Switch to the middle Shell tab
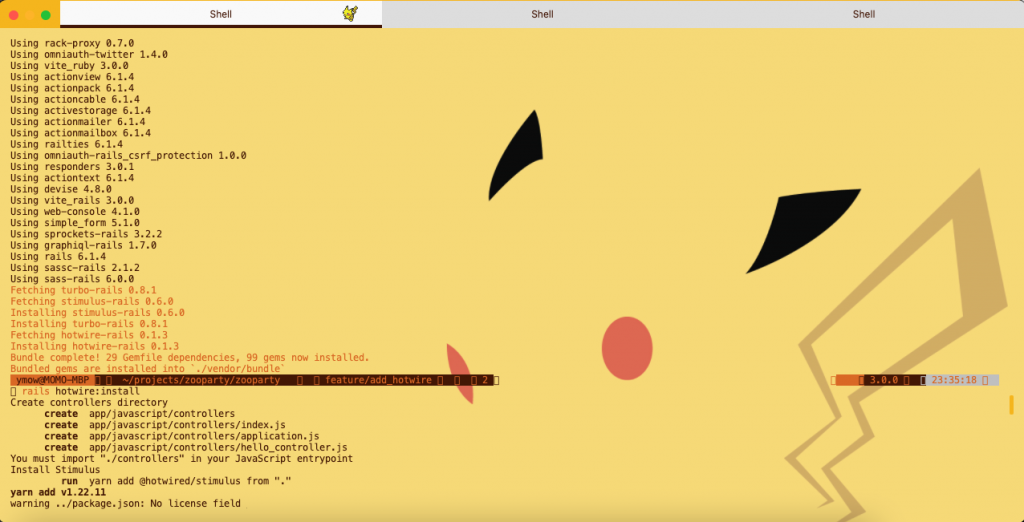The height and width of the screenshot is (522, 1024). (542, 14)
